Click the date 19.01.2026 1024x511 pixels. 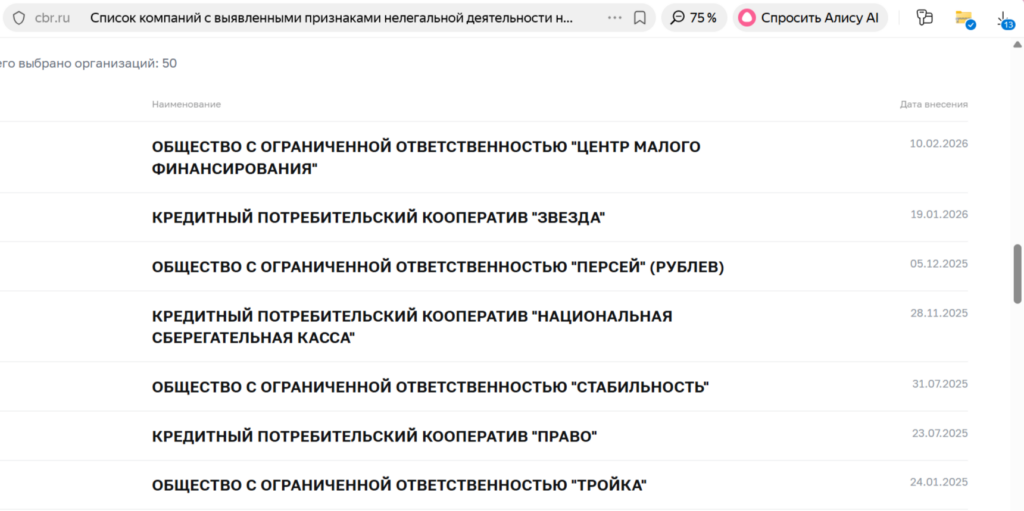(x=939, y=214)
